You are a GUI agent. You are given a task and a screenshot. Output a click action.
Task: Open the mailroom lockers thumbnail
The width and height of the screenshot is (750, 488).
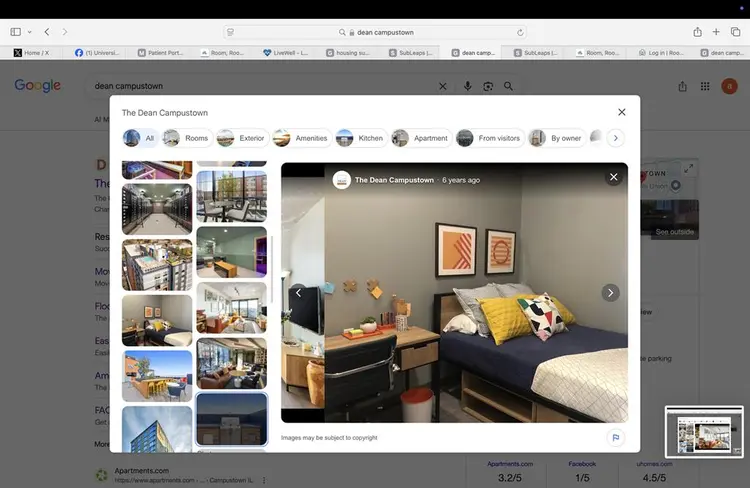coord(157,209)
